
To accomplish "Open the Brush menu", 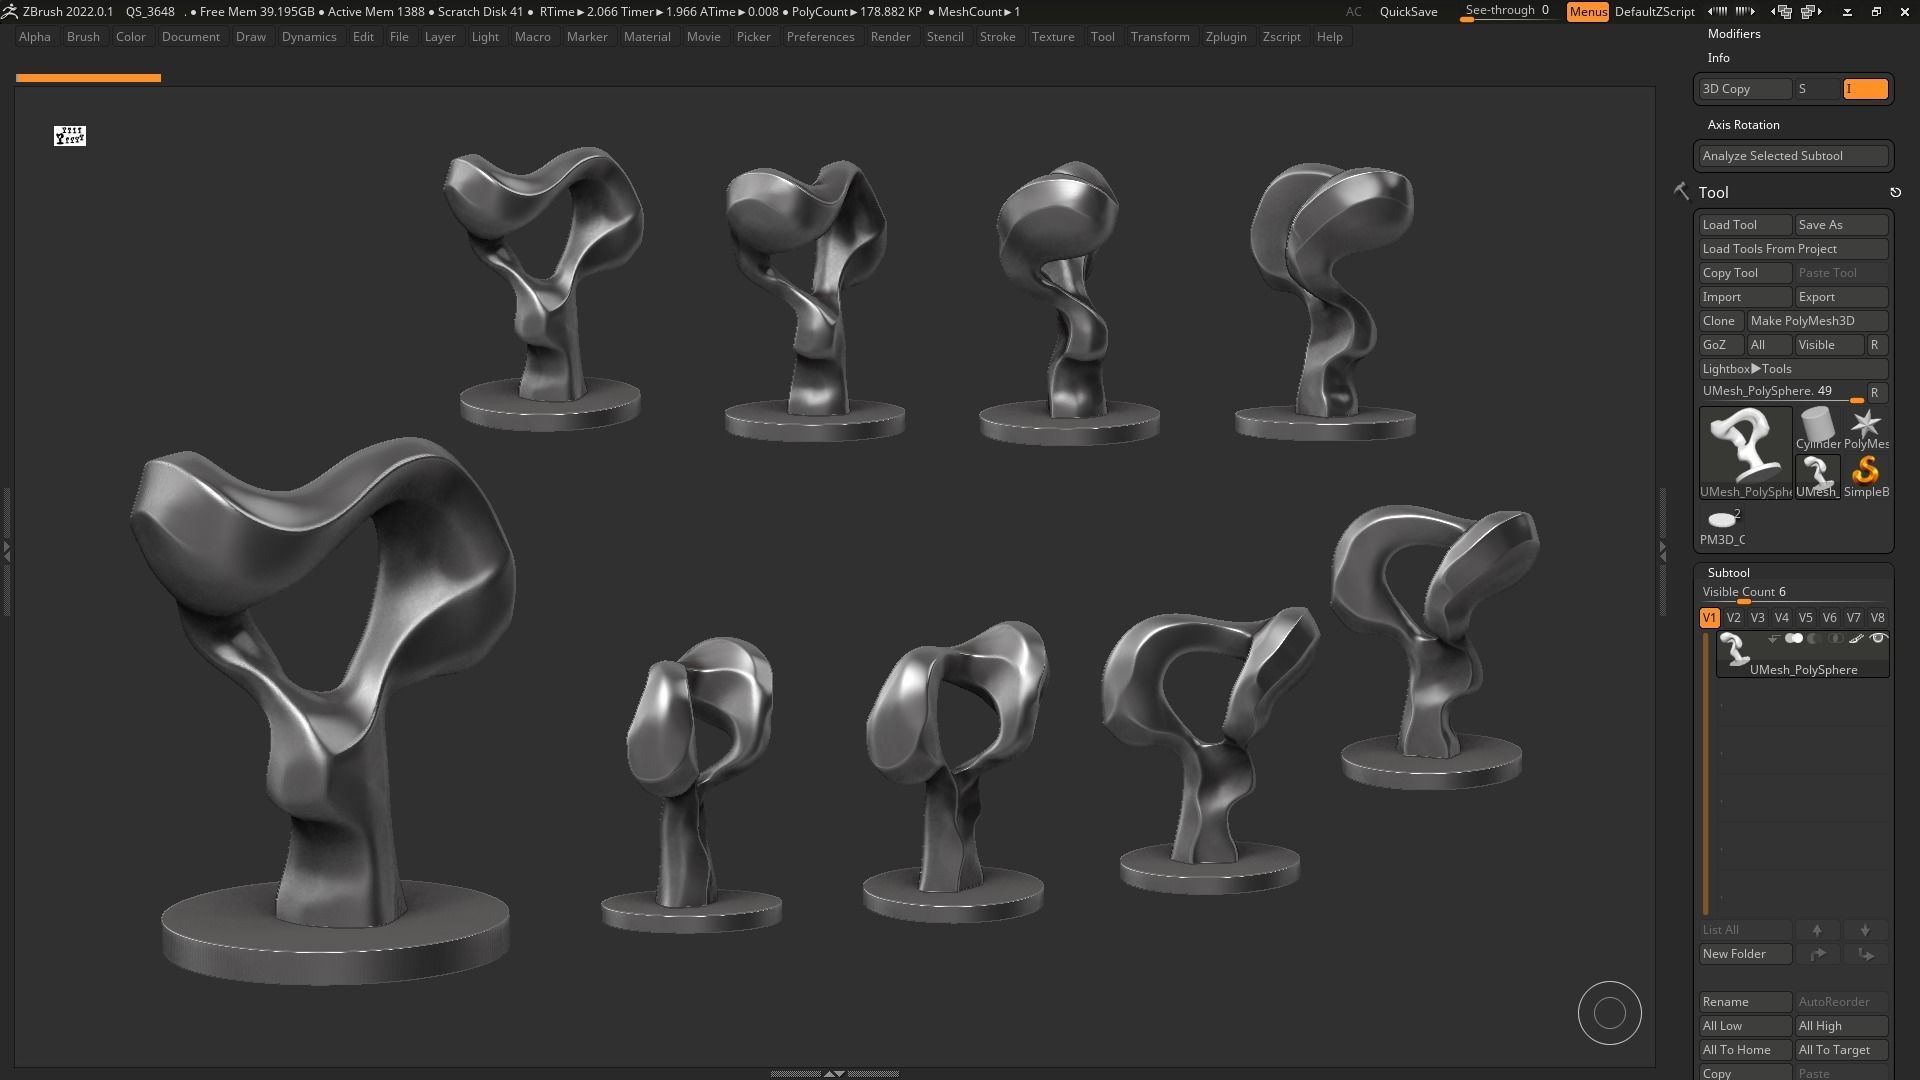I will (83, 37).
